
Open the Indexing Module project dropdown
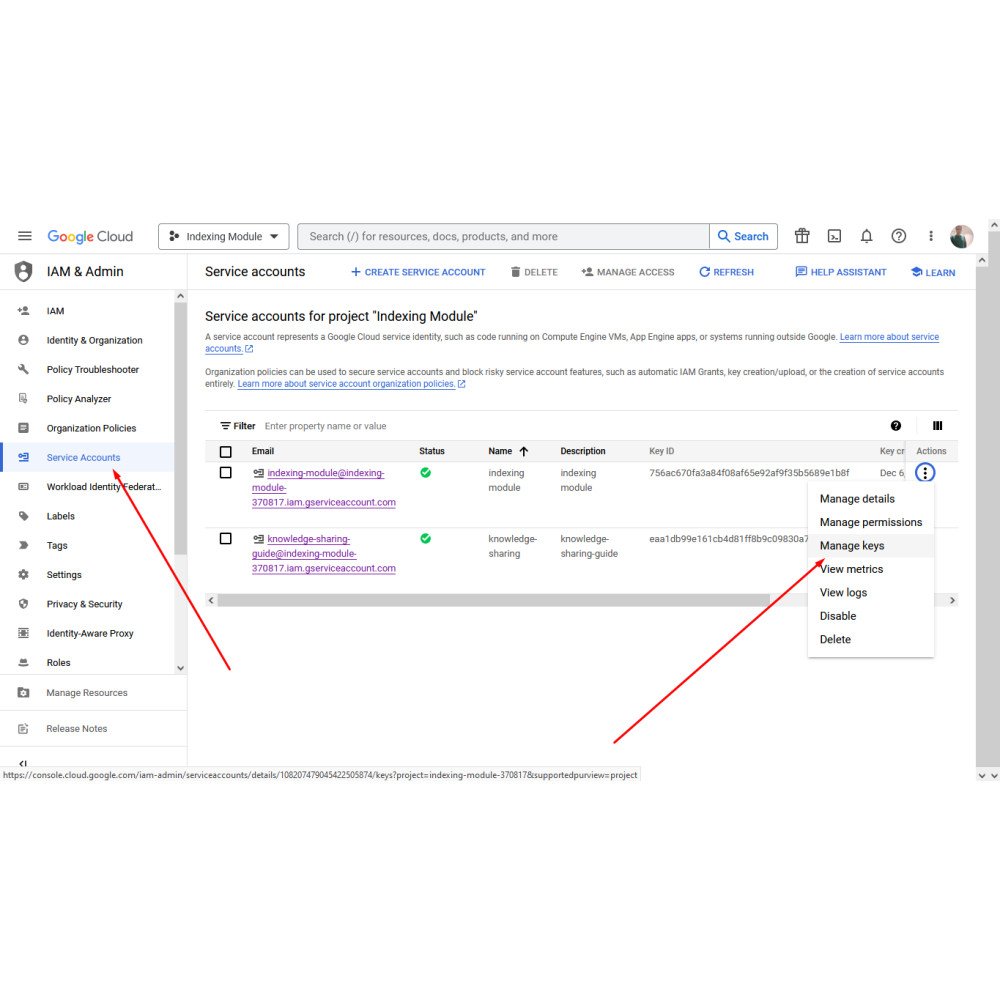click(223, 236)
